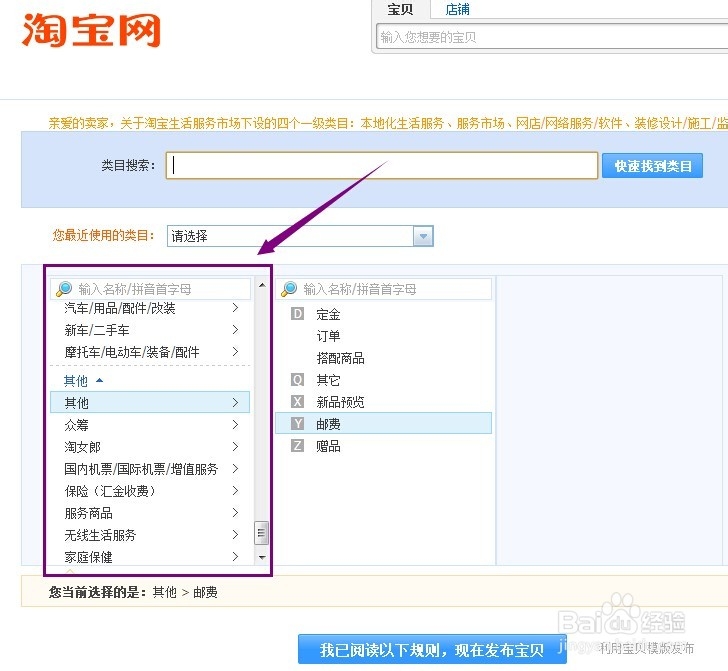Select the highlighted 其他 category row
Screen dimensions: 728x671
point(150,403)
